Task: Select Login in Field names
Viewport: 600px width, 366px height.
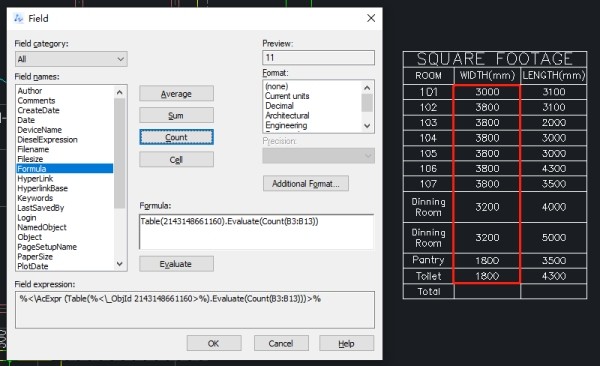Action: [x=27, y=218]
